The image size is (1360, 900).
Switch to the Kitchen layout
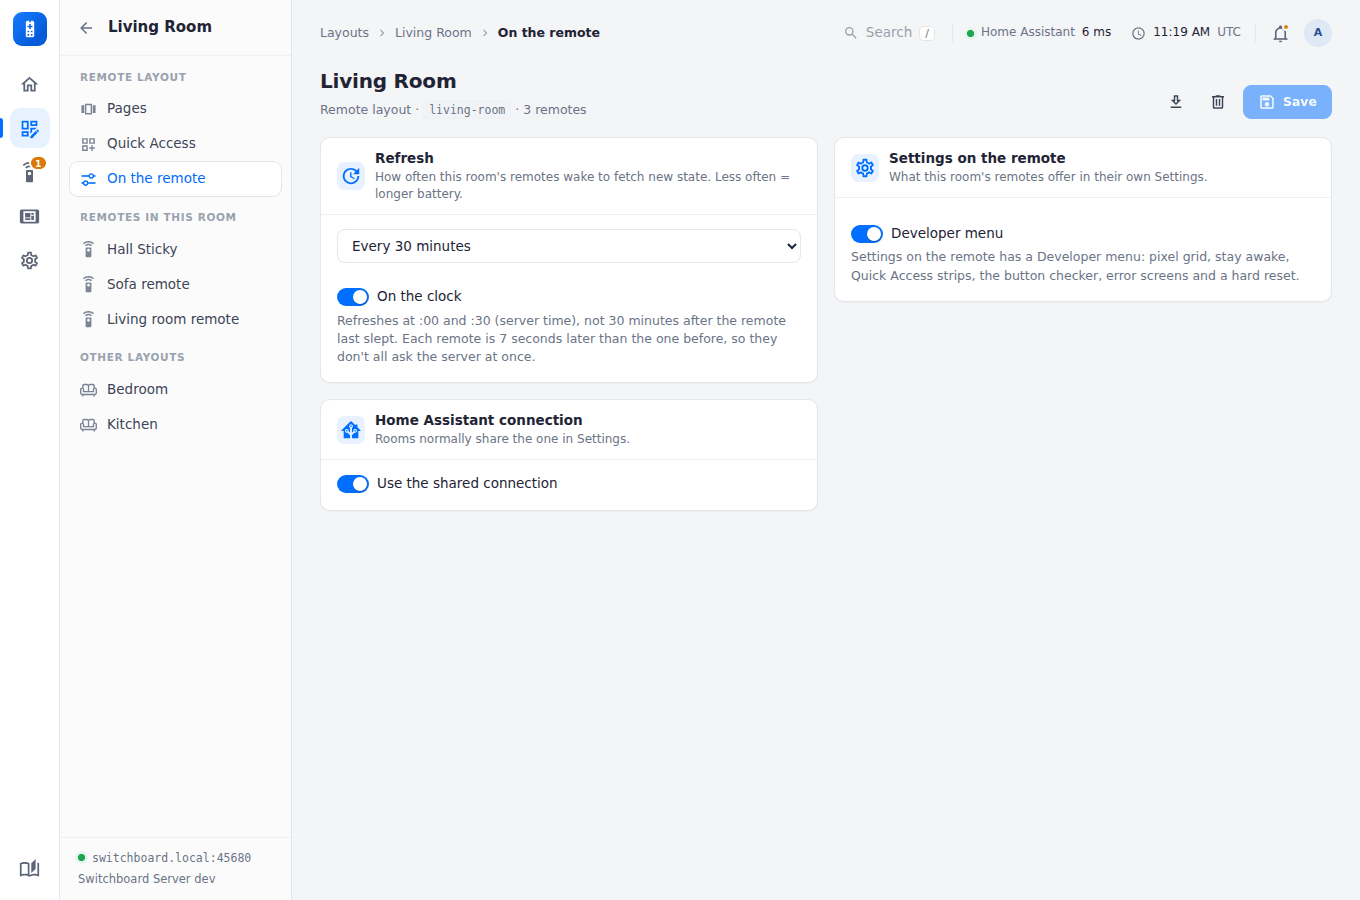pyautogui.click(x=175, y=424)
